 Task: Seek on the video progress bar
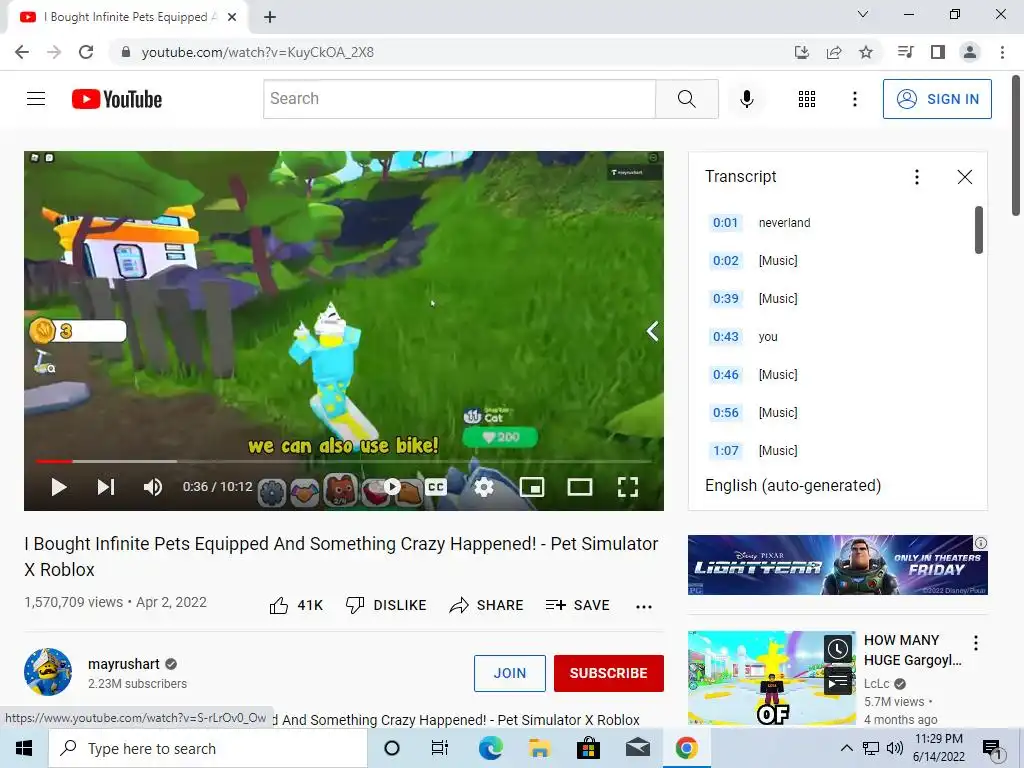(344, 461)
